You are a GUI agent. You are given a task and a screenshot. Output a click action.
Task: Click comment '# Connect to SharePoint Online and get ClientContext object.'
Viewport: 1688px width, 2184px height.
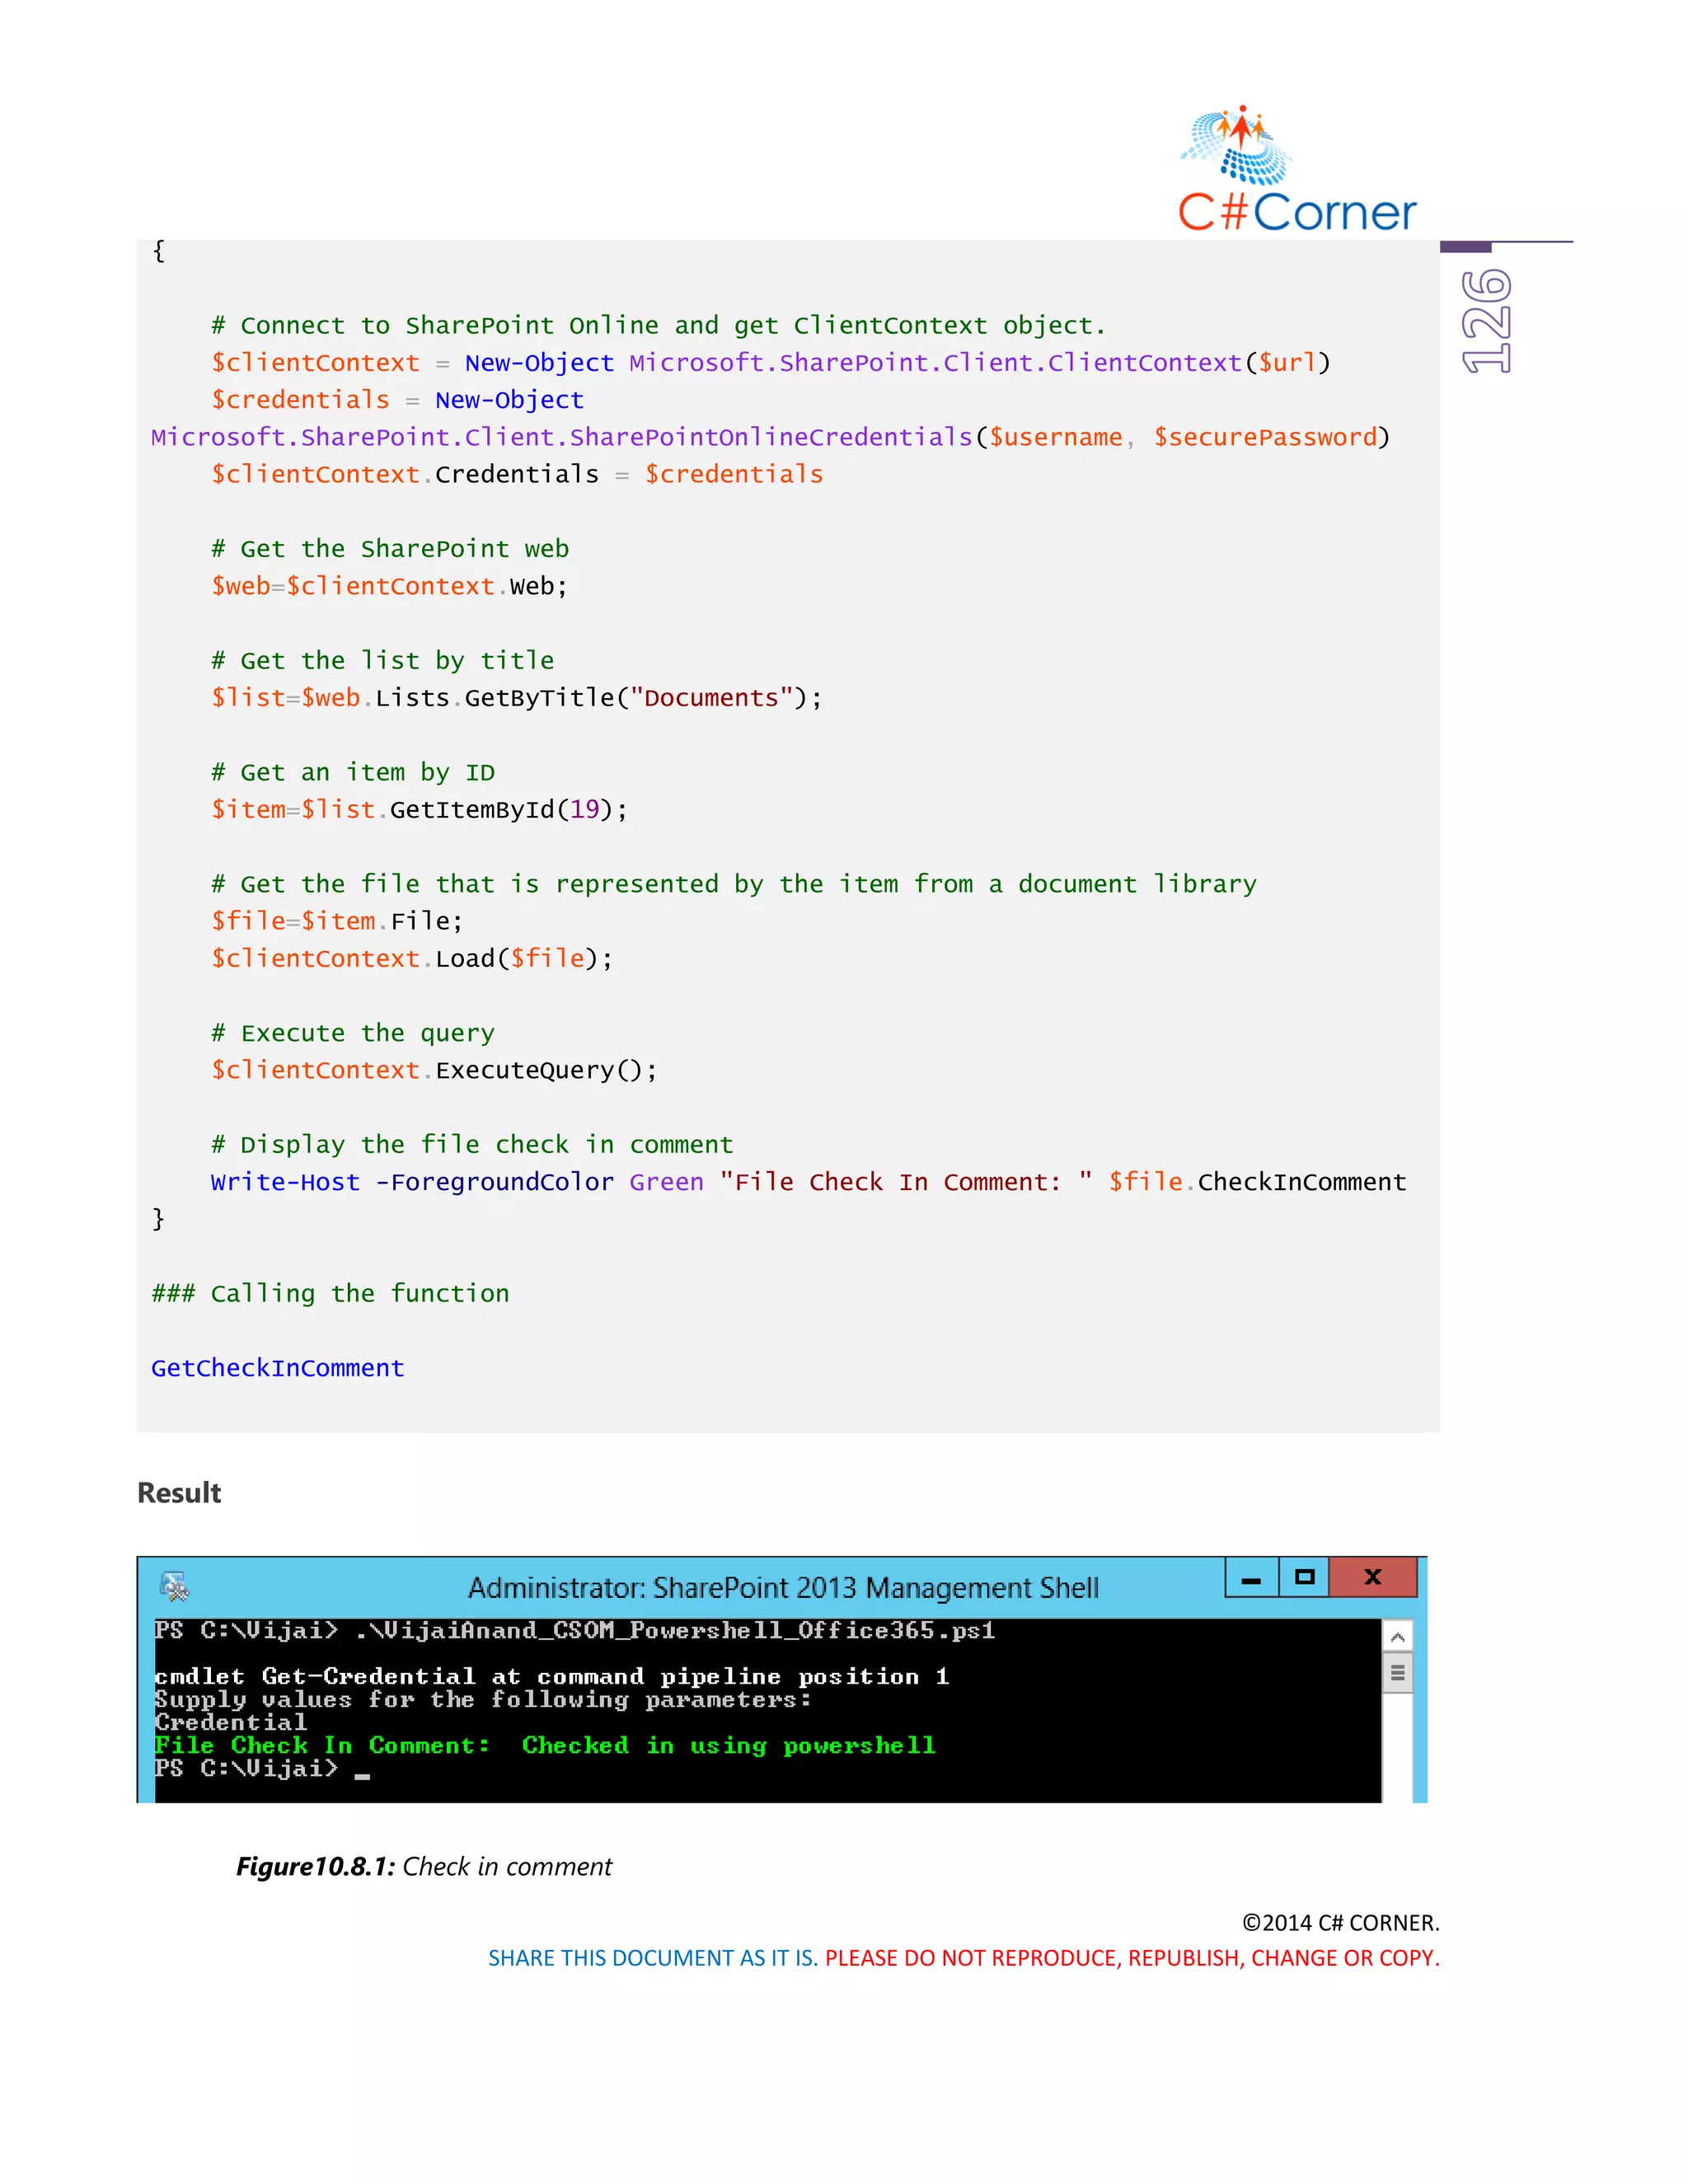pos(658,326)
